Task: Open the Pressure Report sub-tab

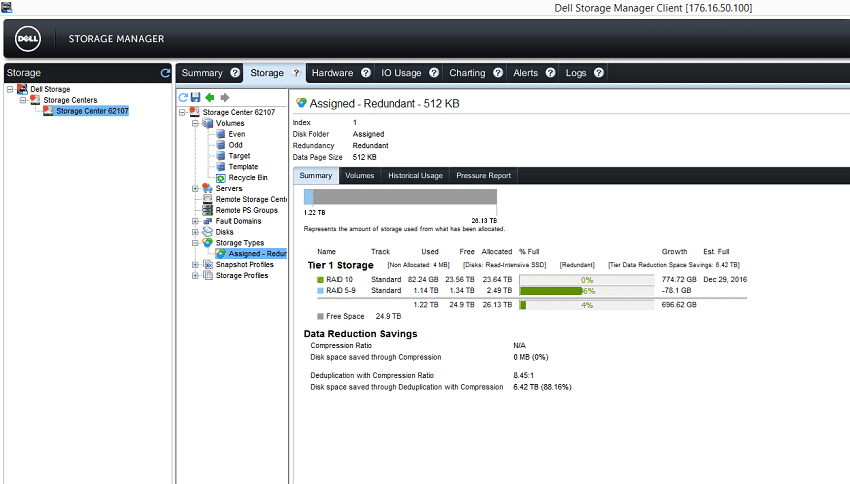Action: (x=484, y=176)
